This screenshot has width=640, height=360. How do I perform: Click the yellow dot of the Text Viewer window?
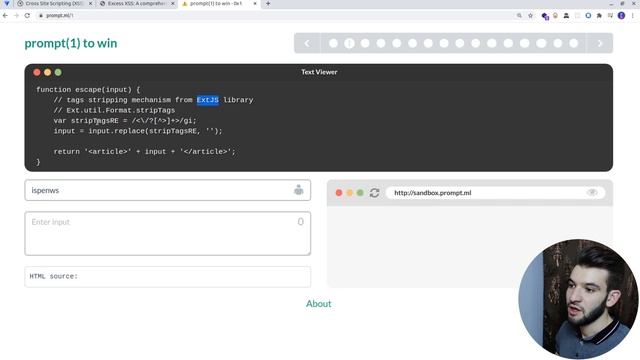click(x=47, y=72)
